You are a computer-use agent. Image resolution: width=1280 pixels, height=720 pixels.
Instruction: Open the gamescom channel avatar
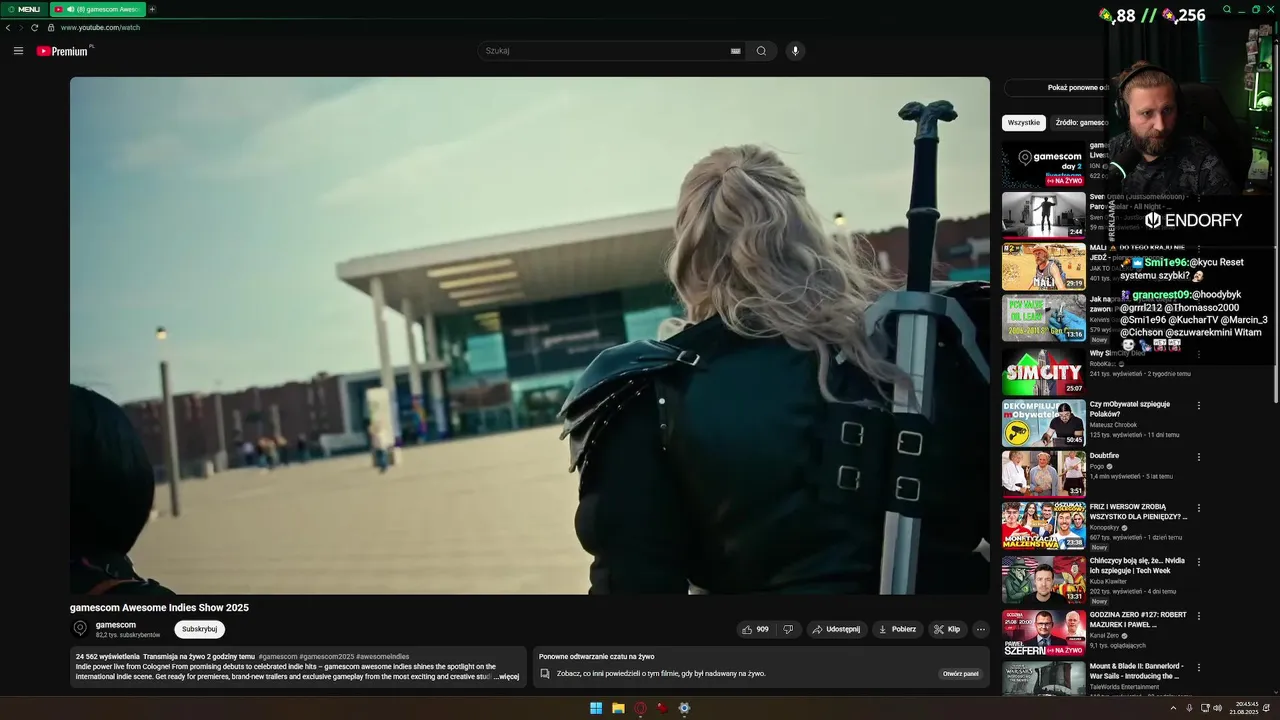(80, 629)
